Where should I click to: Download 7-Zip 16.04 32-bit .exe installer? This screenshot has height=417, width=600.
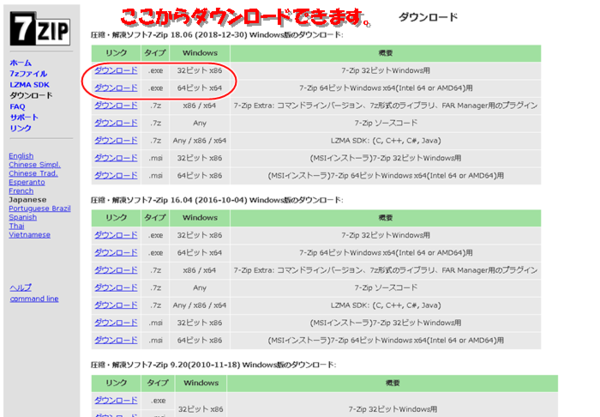[x=116, y=235]
